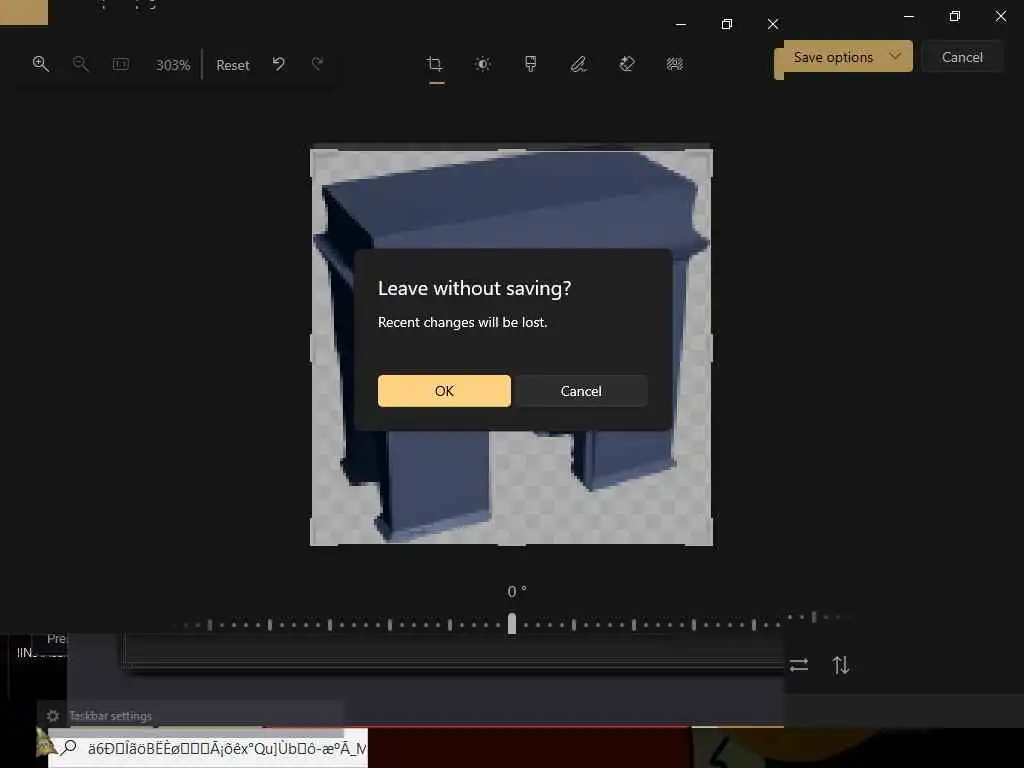
Task: Click the table image preview
Action: [511, 347]
